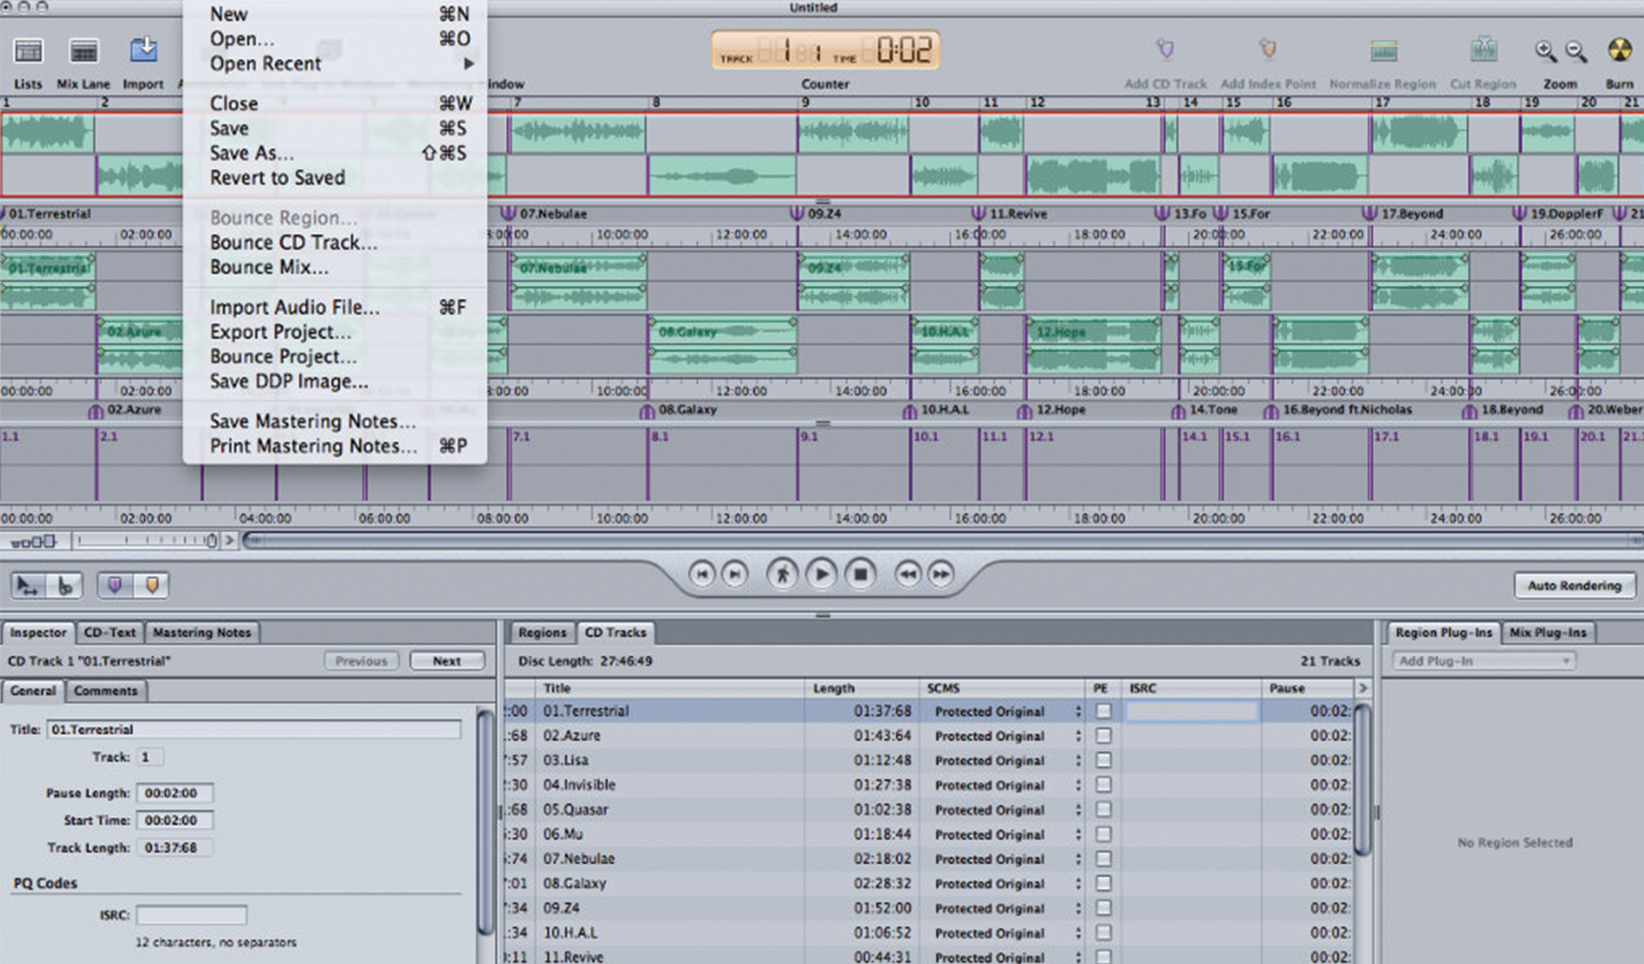Click the zoom out magnifier icon

click(1576, 51)
